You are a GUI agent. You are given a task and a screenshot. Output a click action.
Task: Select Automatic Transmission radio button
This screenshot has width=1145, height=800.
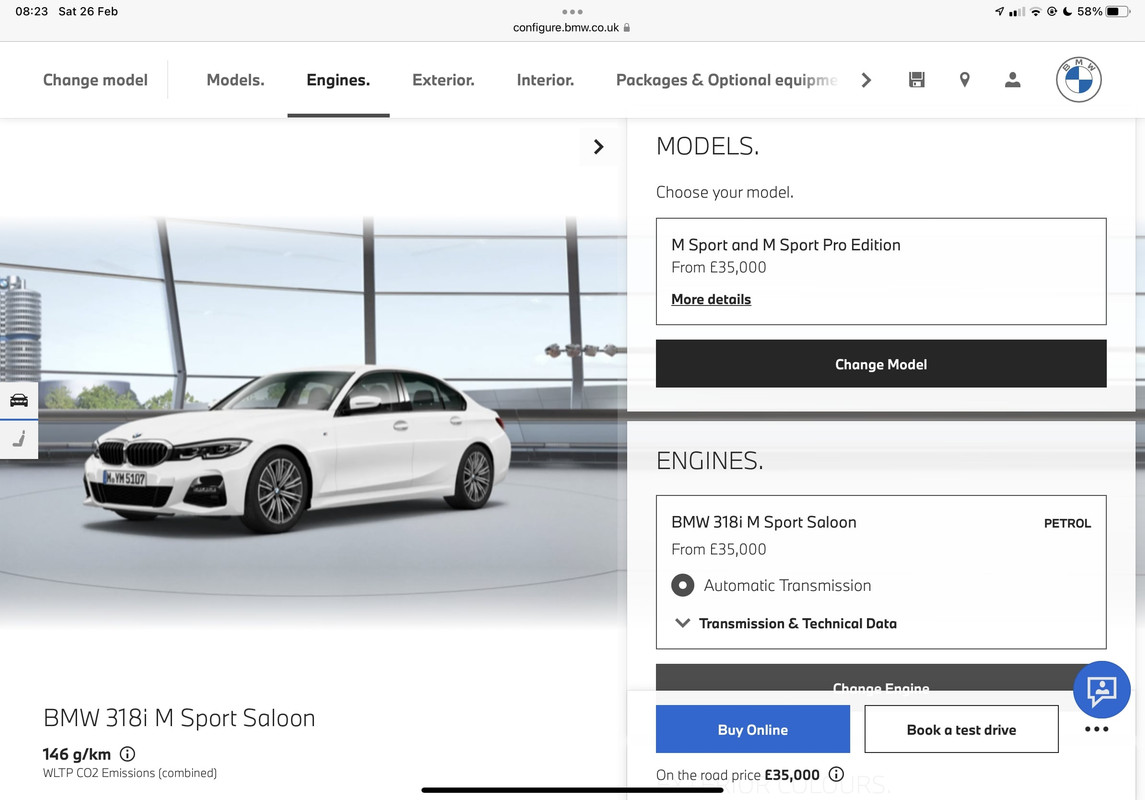[683, 585]
